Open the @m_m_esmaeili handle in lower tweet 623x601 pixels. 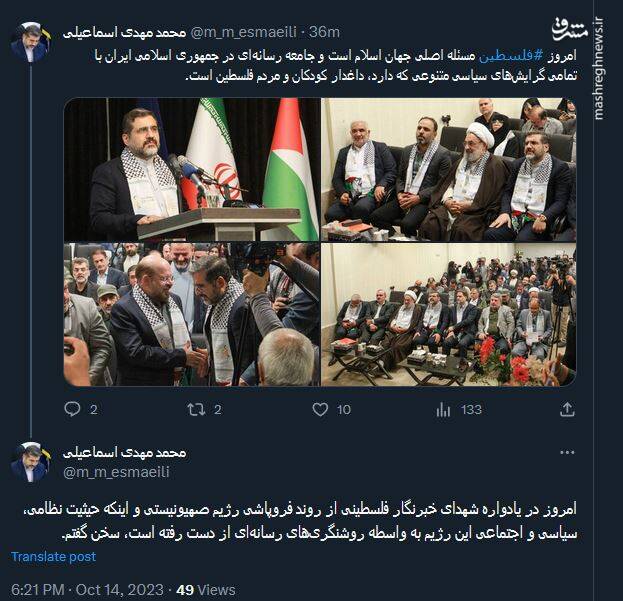[116, 472]
